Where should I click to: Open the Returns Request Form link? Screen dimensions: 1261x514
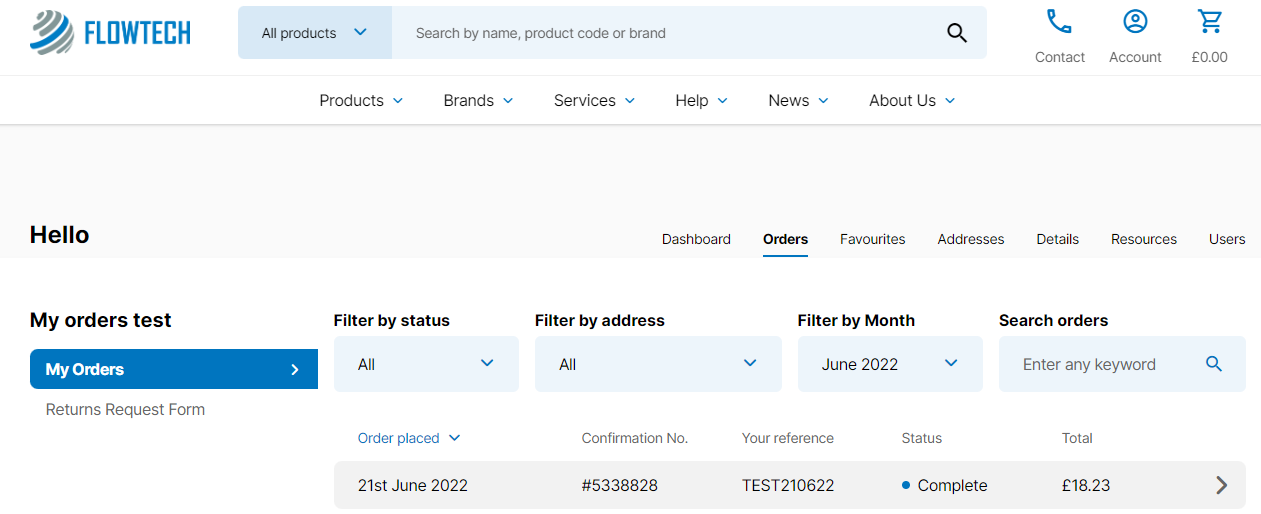coord(125,409)
